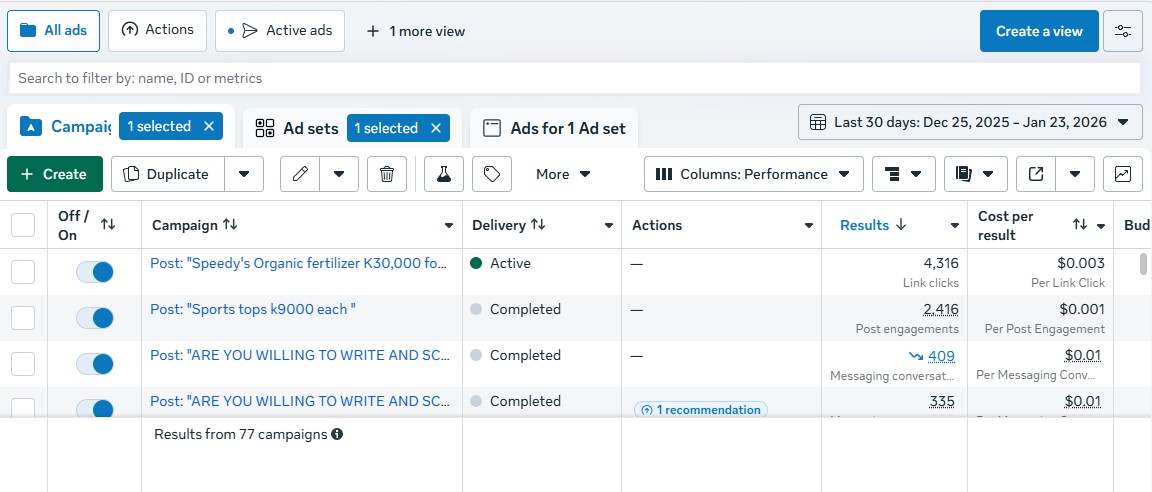Screen dimensions: 1152x492
Task: Expand the Last 30 days date range
Action: pos(969,122)
